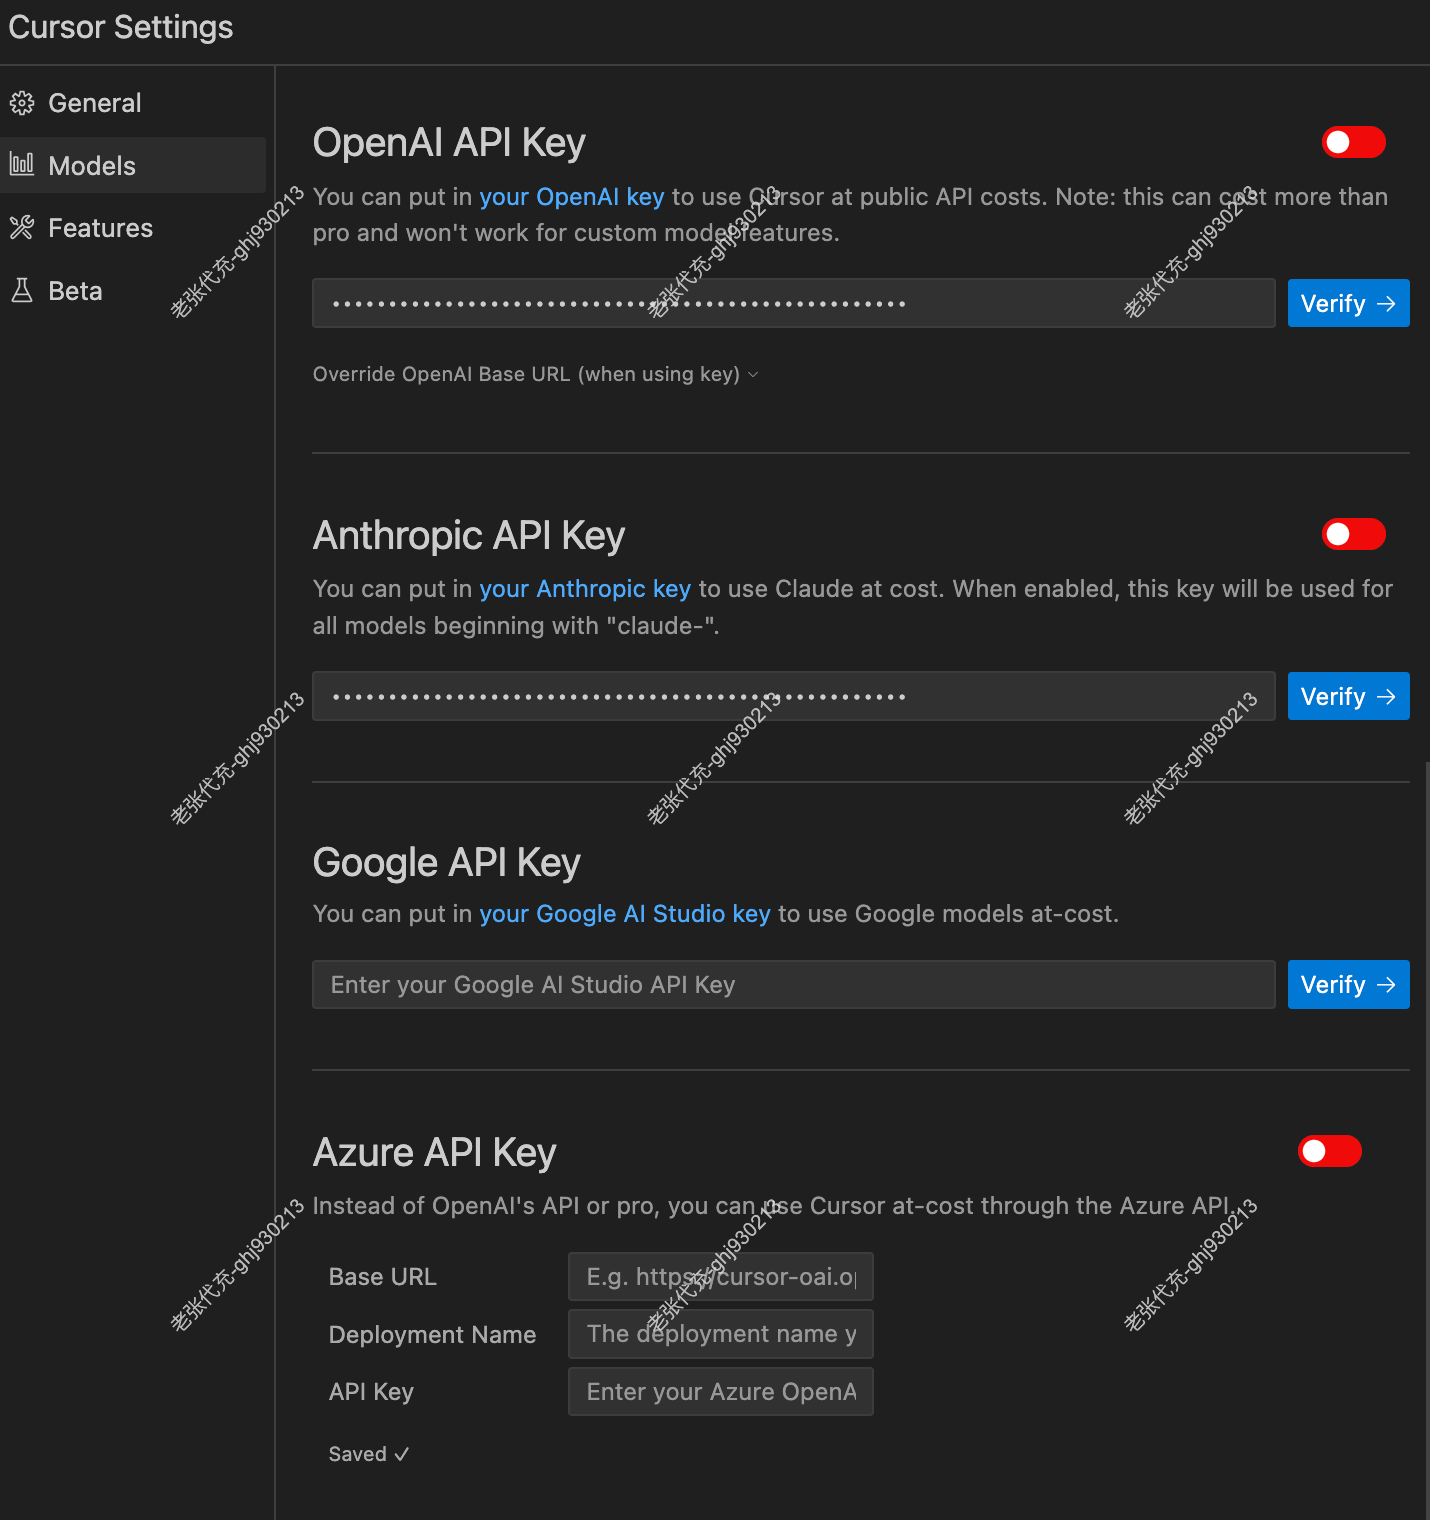Switch on the Azure API Key toggle

[x=1329, y=1151]
